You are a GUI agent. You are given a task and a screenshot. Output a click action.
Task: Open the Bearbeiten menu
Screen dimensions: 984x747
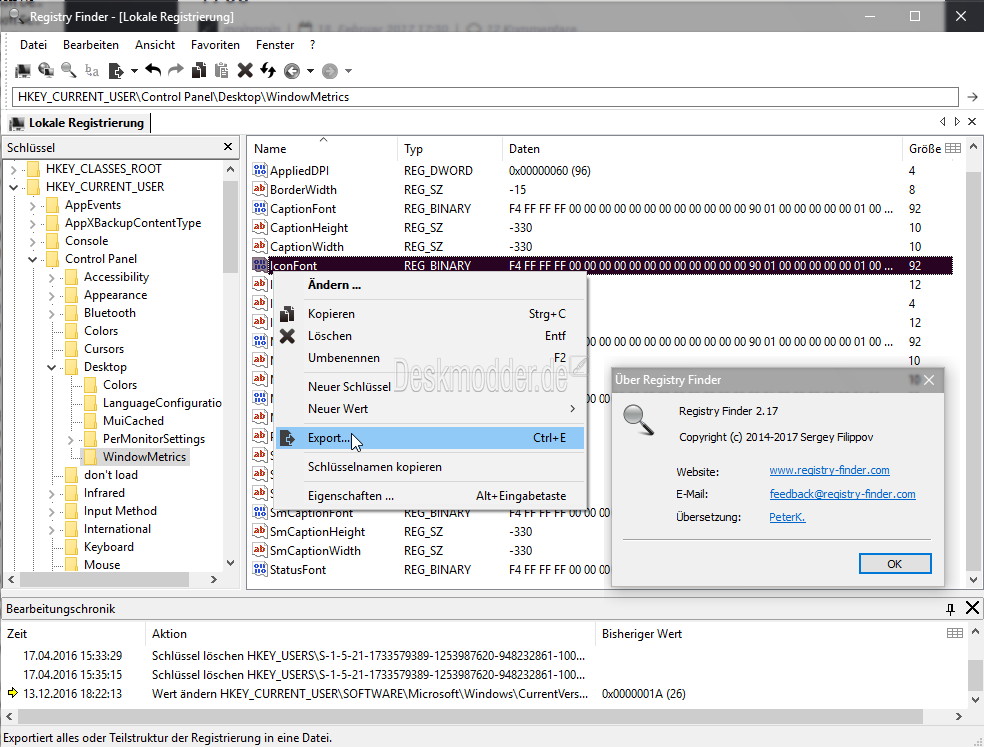(90, 45)
